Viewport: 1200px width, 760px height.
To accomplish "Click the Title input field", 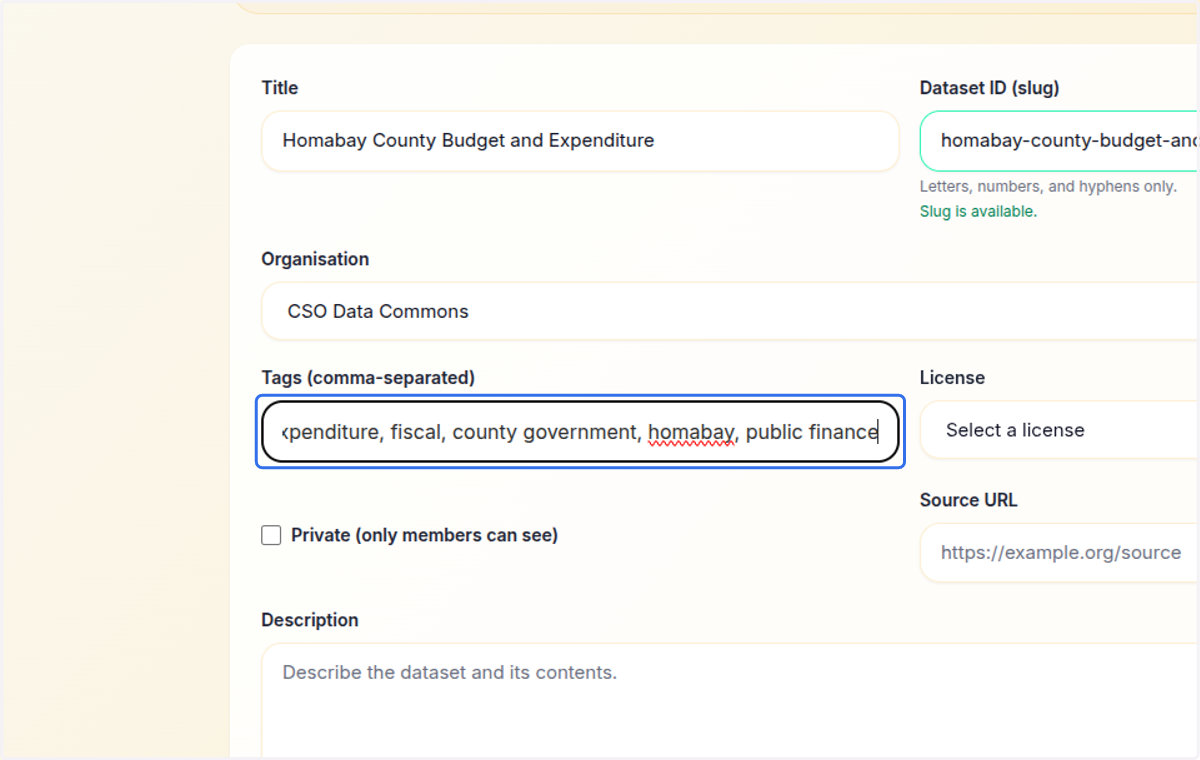I will [580, 141].
